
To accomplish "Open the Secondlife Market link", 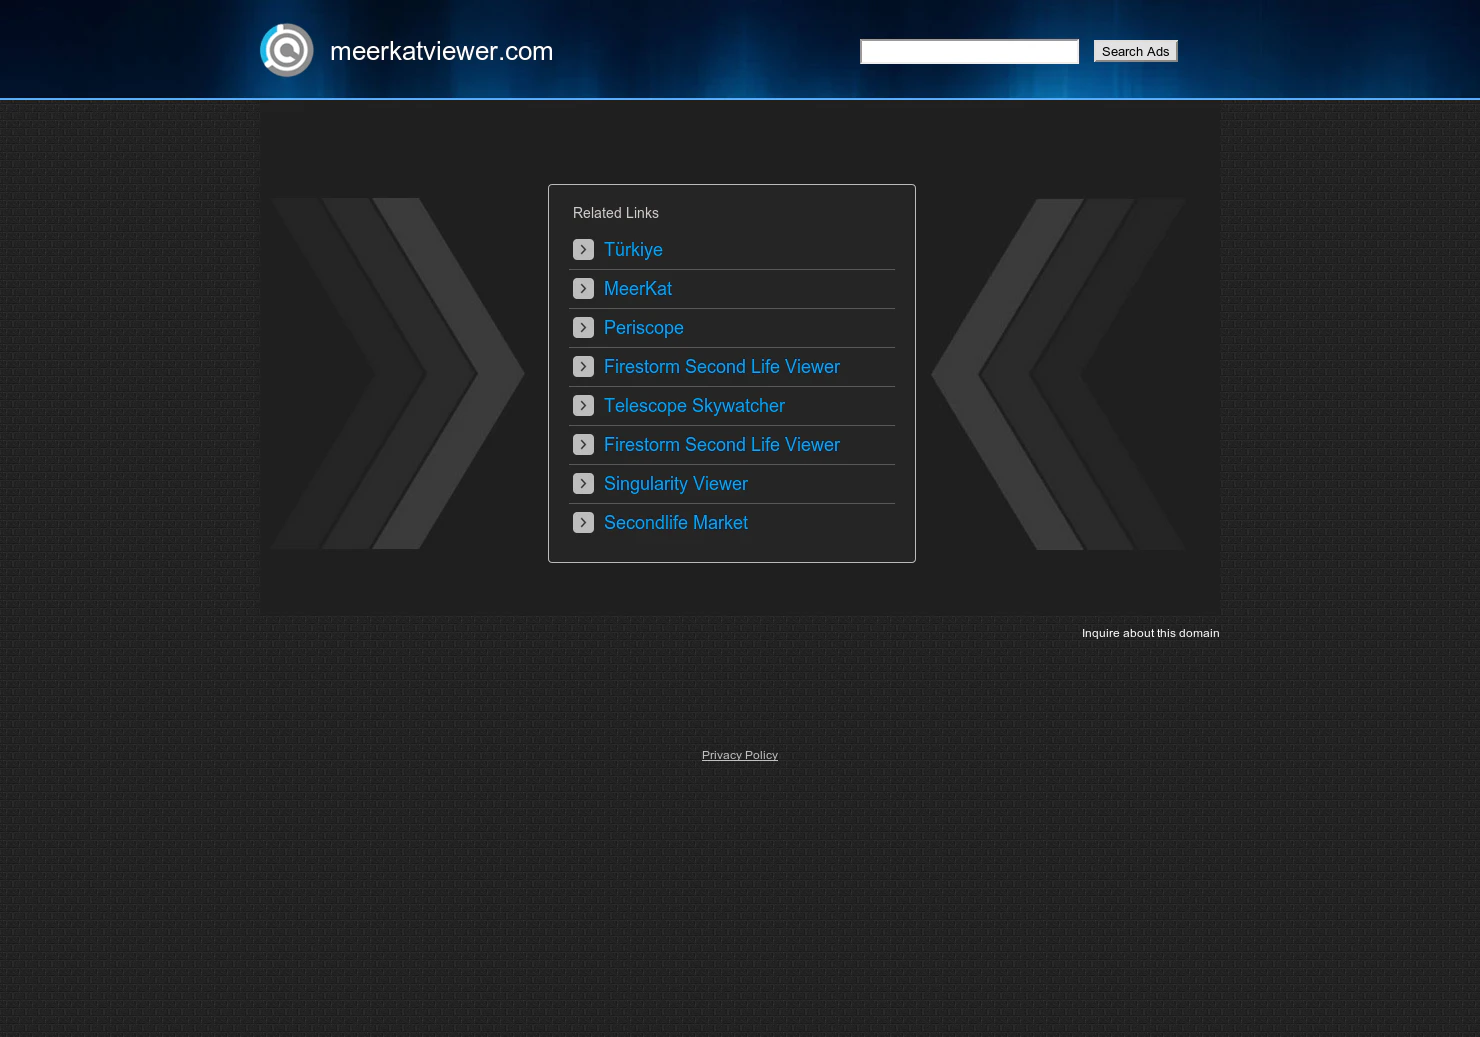I will tap(676, 523).
